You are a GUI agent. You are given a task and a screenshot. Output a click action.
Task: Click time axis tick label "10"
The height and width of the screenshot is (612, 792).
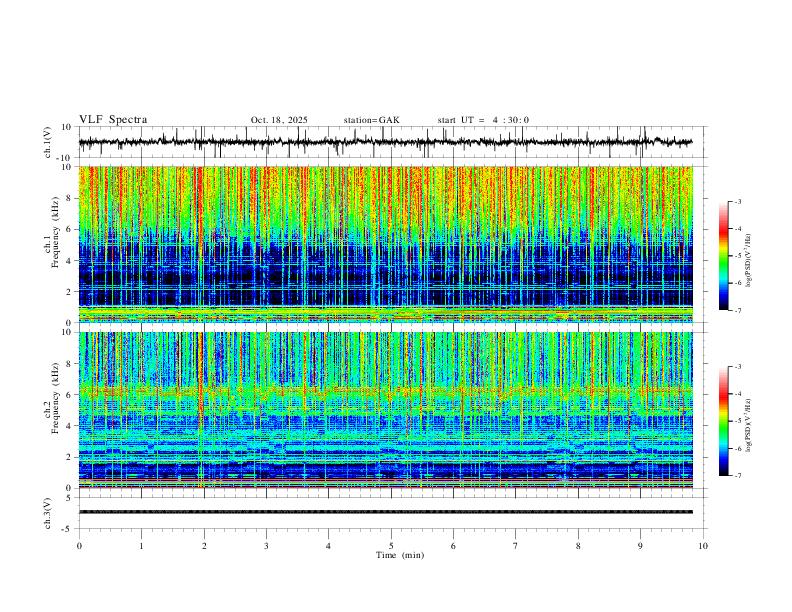coord(703,546)
